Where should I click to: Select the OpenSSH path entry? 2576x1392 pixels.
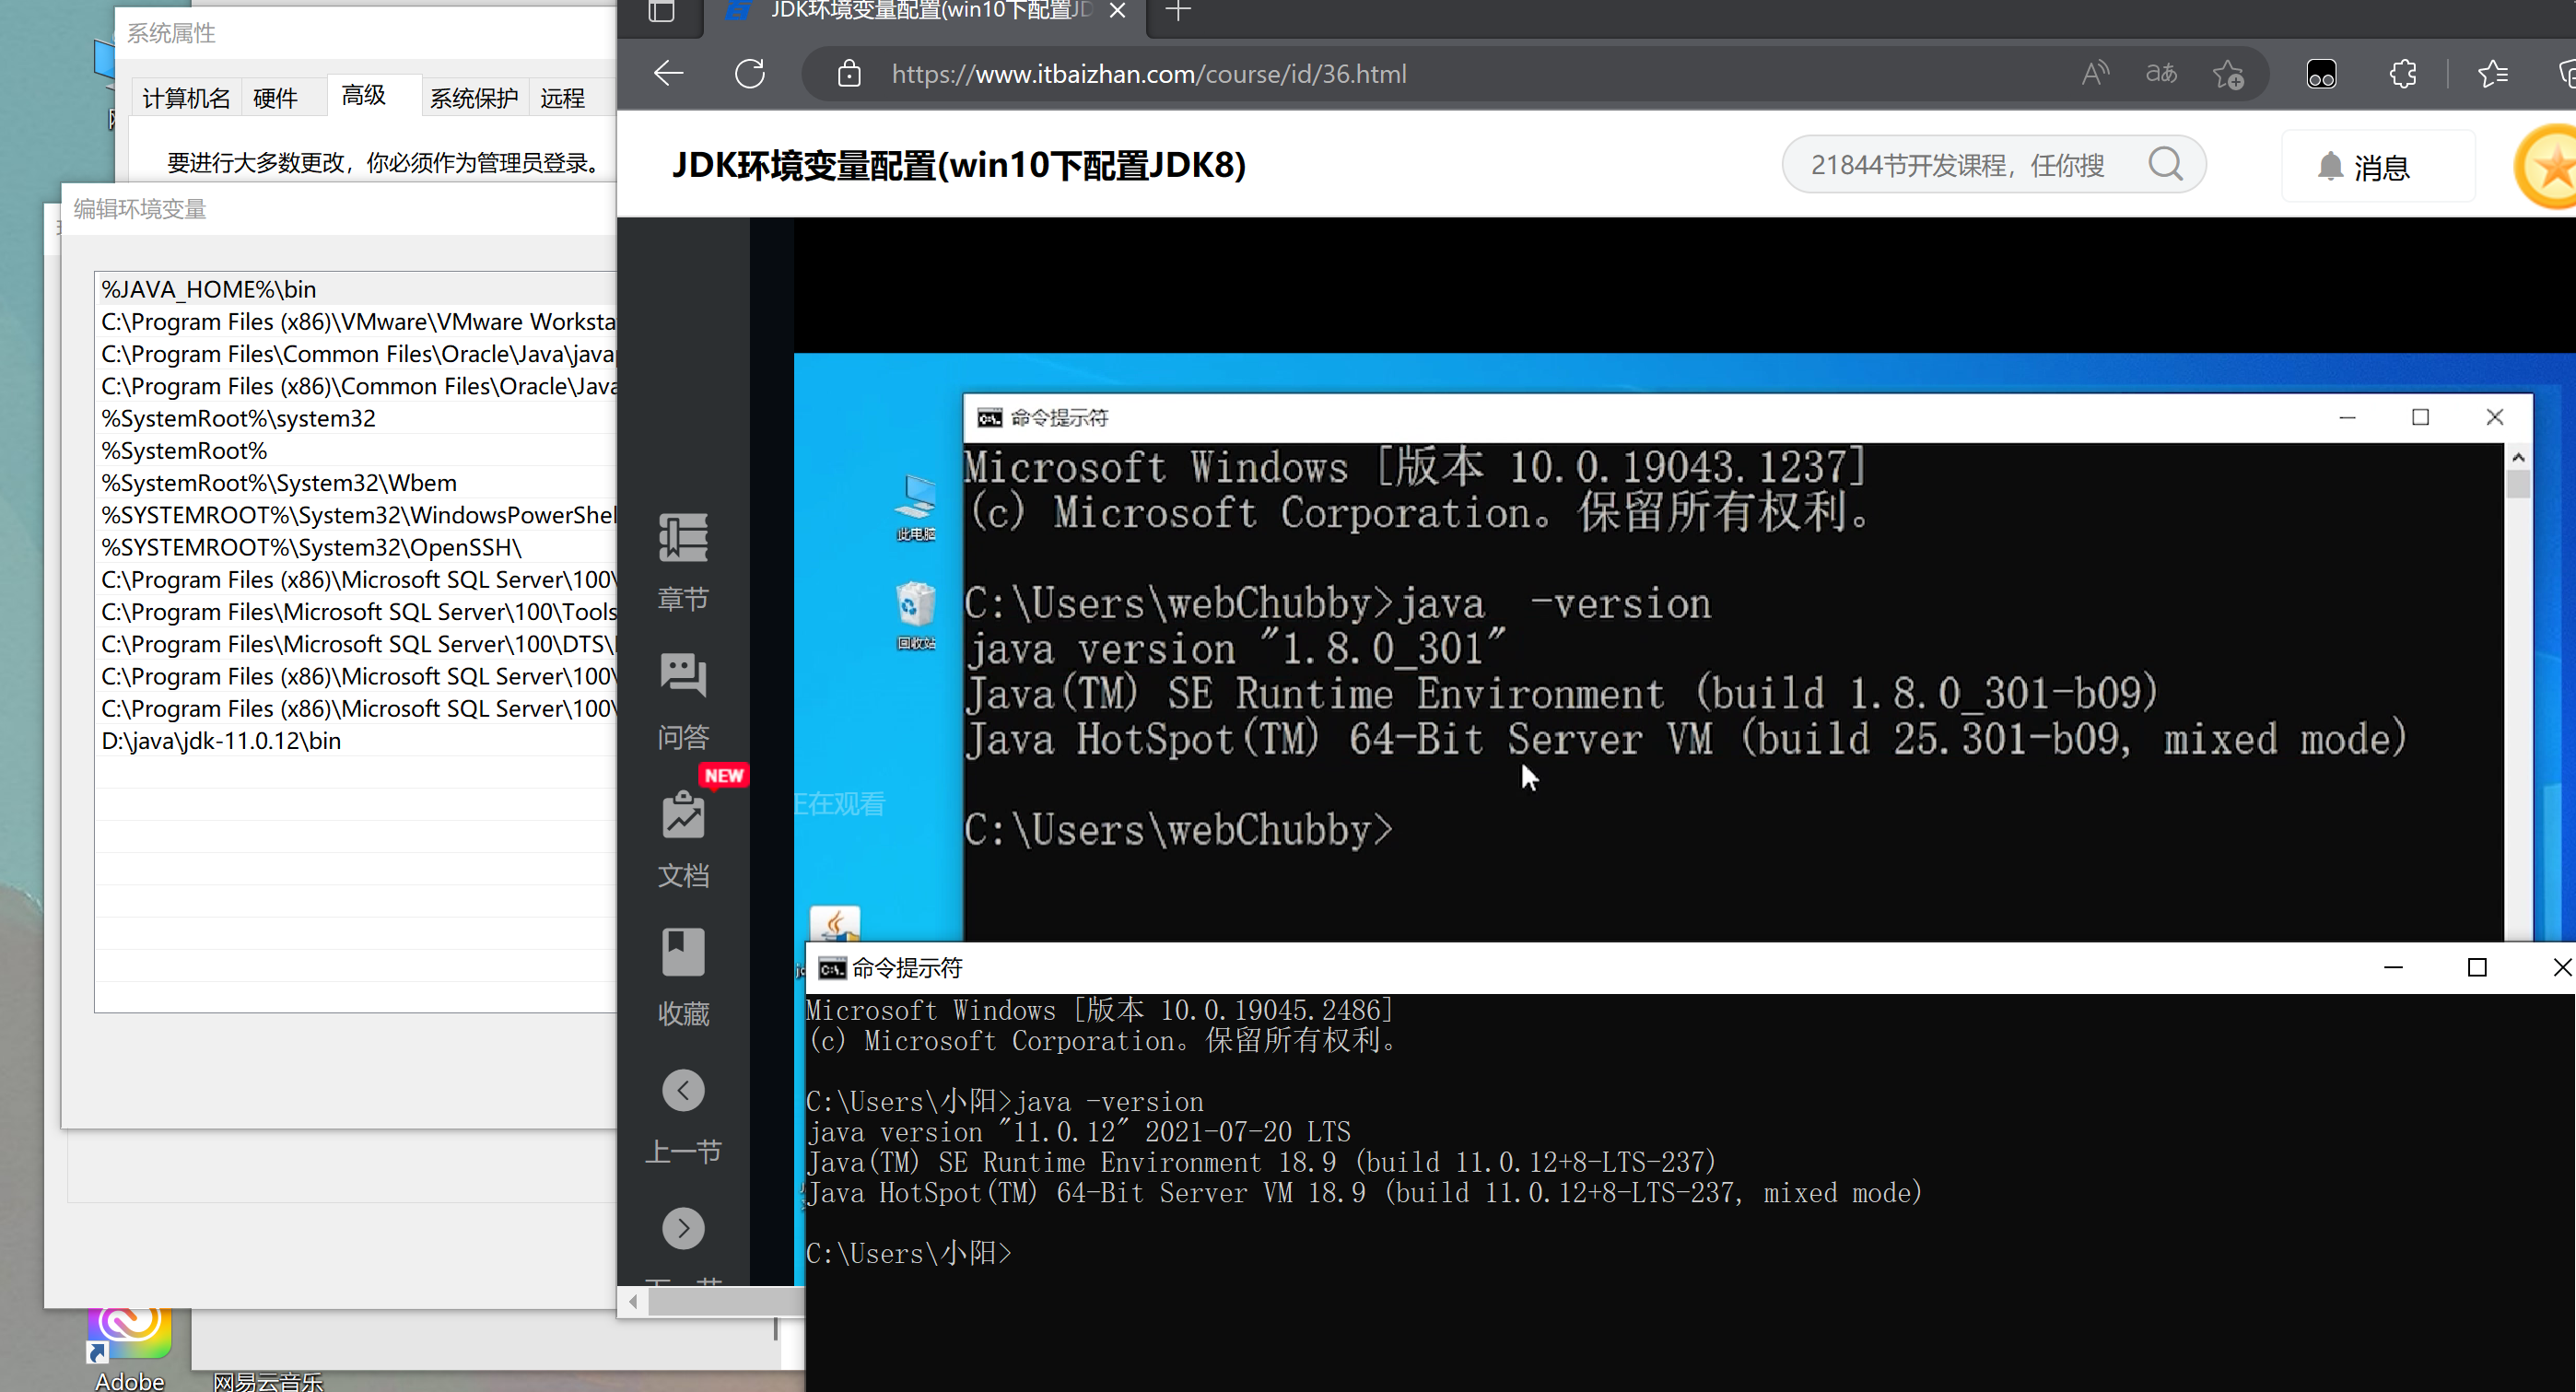[x=356, y=547]
